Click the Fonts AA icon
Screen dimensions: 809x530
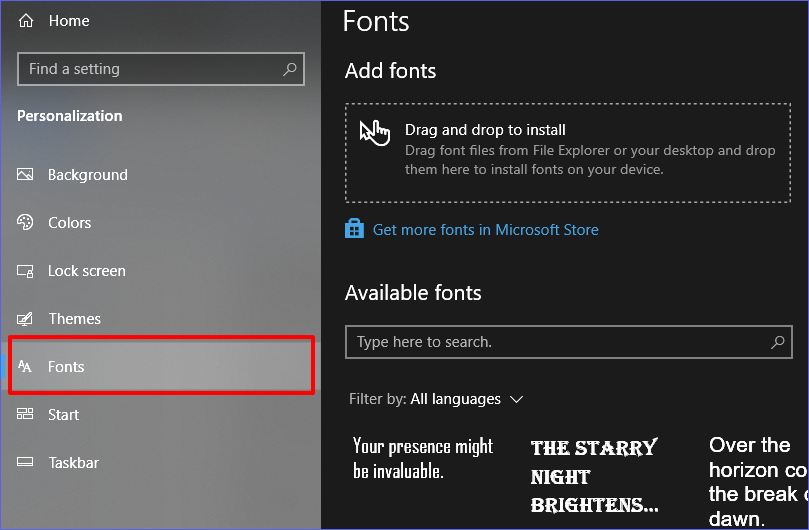[x=25, y=366]
